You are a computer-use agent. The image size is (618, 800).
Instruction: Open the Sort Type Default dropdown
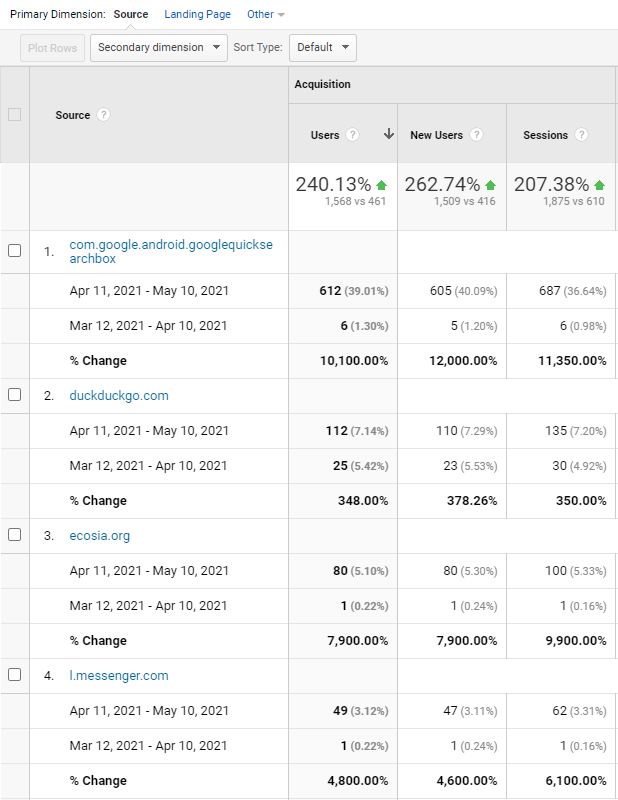tap(322, 47)
